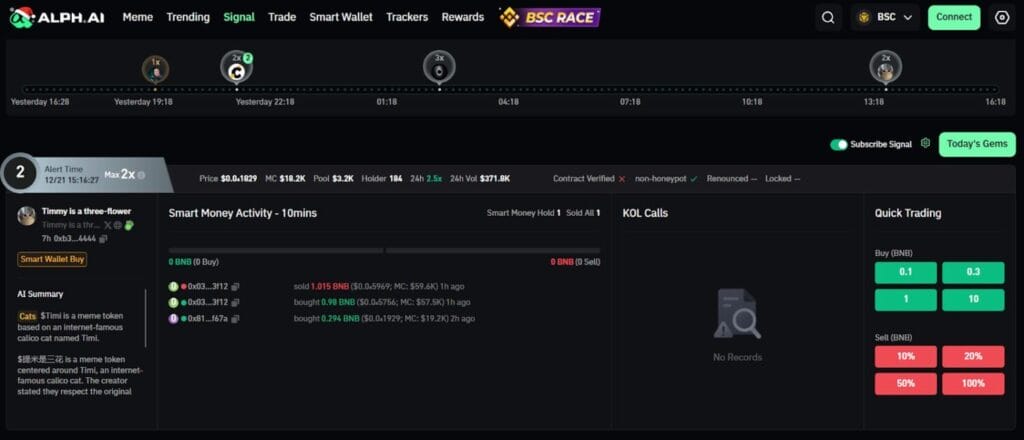This screenshot has height=440, width=1024.
Task: Click the sell volume progress bar
Action: click(x=493, y=250)
